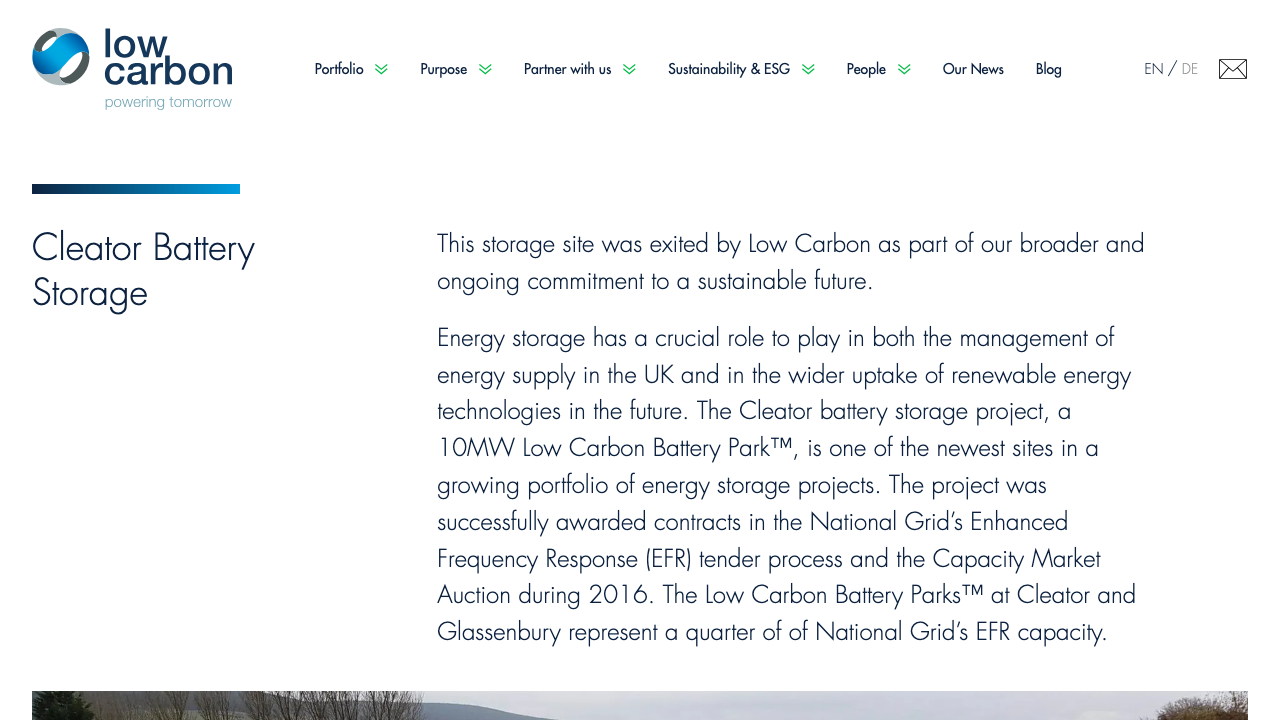Expand the Purpose dropdown chevron
Image resolution: width=1280 pixels, height=720 pixels.
(x=487, y=69)
